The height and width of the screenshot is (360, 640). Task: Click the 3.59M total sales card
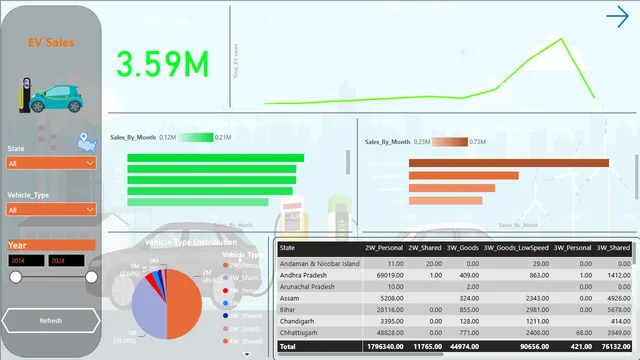point(162,64)
